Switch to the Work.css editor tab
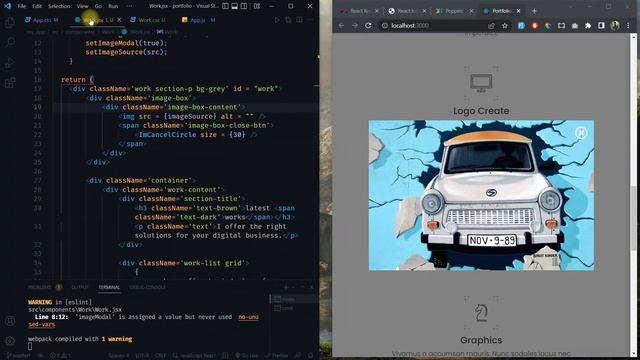Image resolution: width=640 pixels, height=360 pixels. pos(148,20)
